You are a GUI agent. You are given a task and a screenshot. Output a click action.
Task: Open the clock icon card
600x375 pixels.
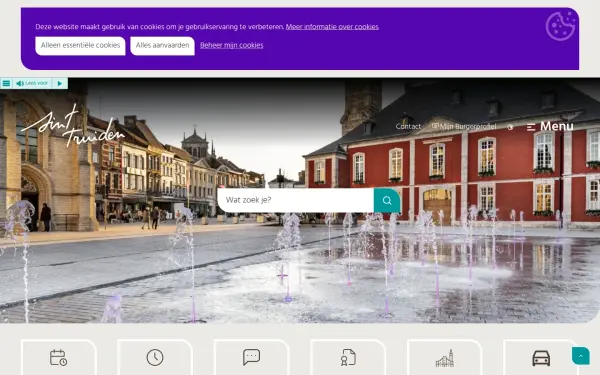pos(155,357)
